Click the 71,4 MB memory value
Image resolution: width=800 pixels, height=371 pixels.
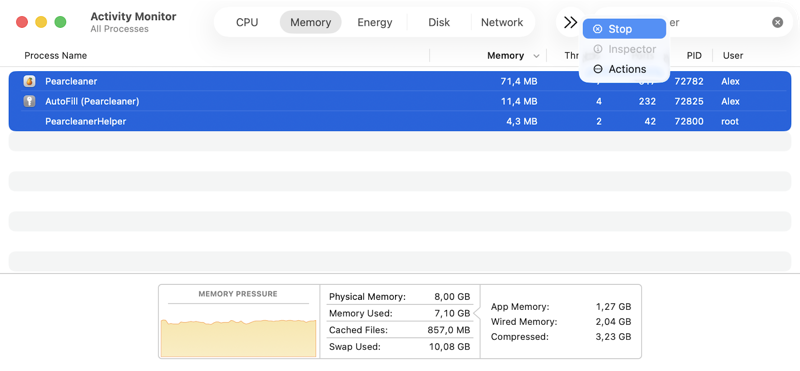(518, 81)
